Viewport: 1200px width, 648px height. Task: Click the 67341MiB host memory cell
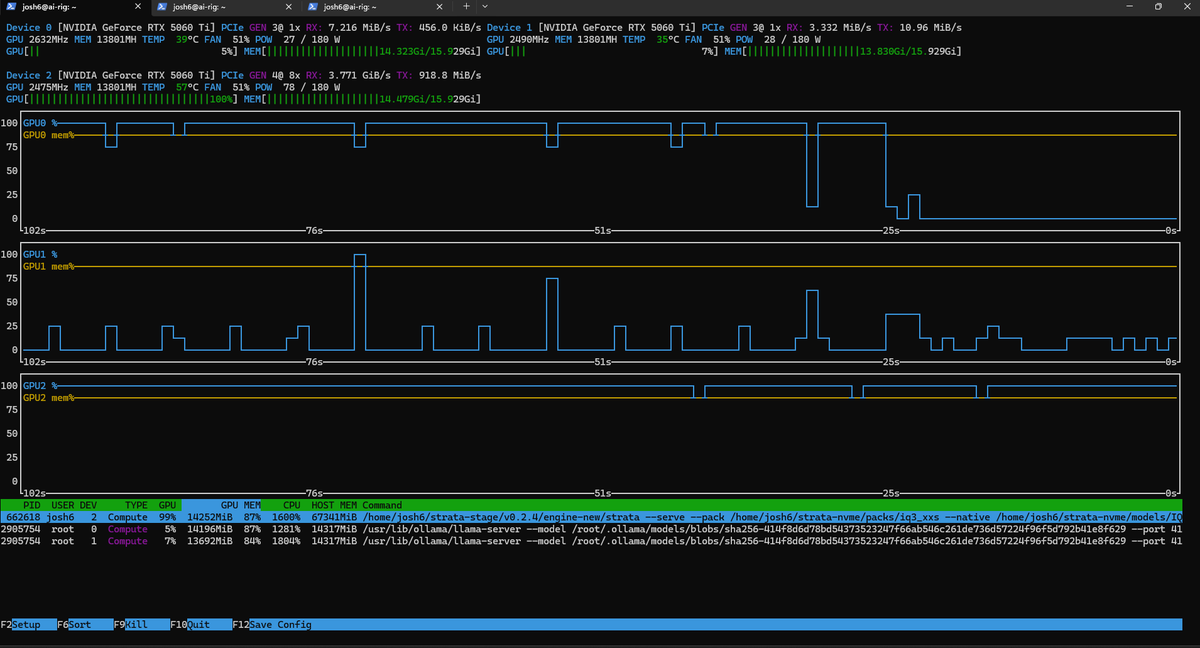(x=335, y=517)
